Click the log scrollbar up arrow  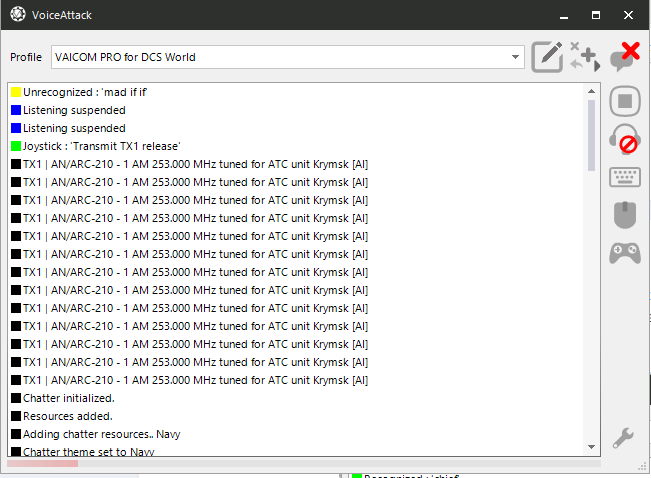click(591, 91)
